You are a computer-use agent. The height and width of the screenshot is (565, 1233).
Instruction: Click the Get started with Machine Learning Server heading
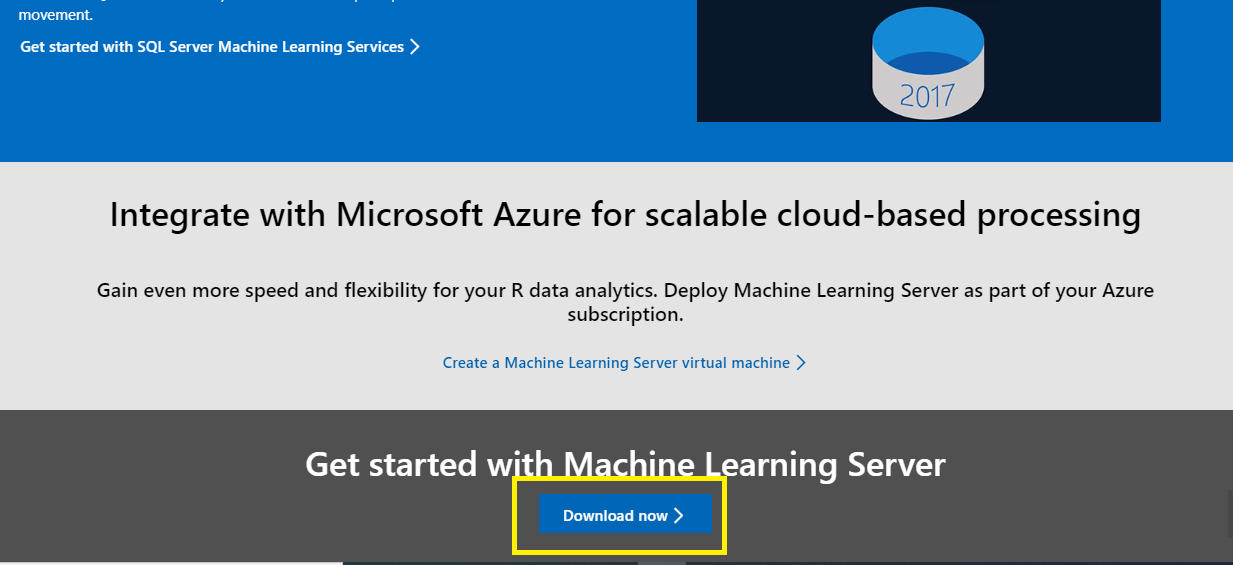tap(625, 464)
